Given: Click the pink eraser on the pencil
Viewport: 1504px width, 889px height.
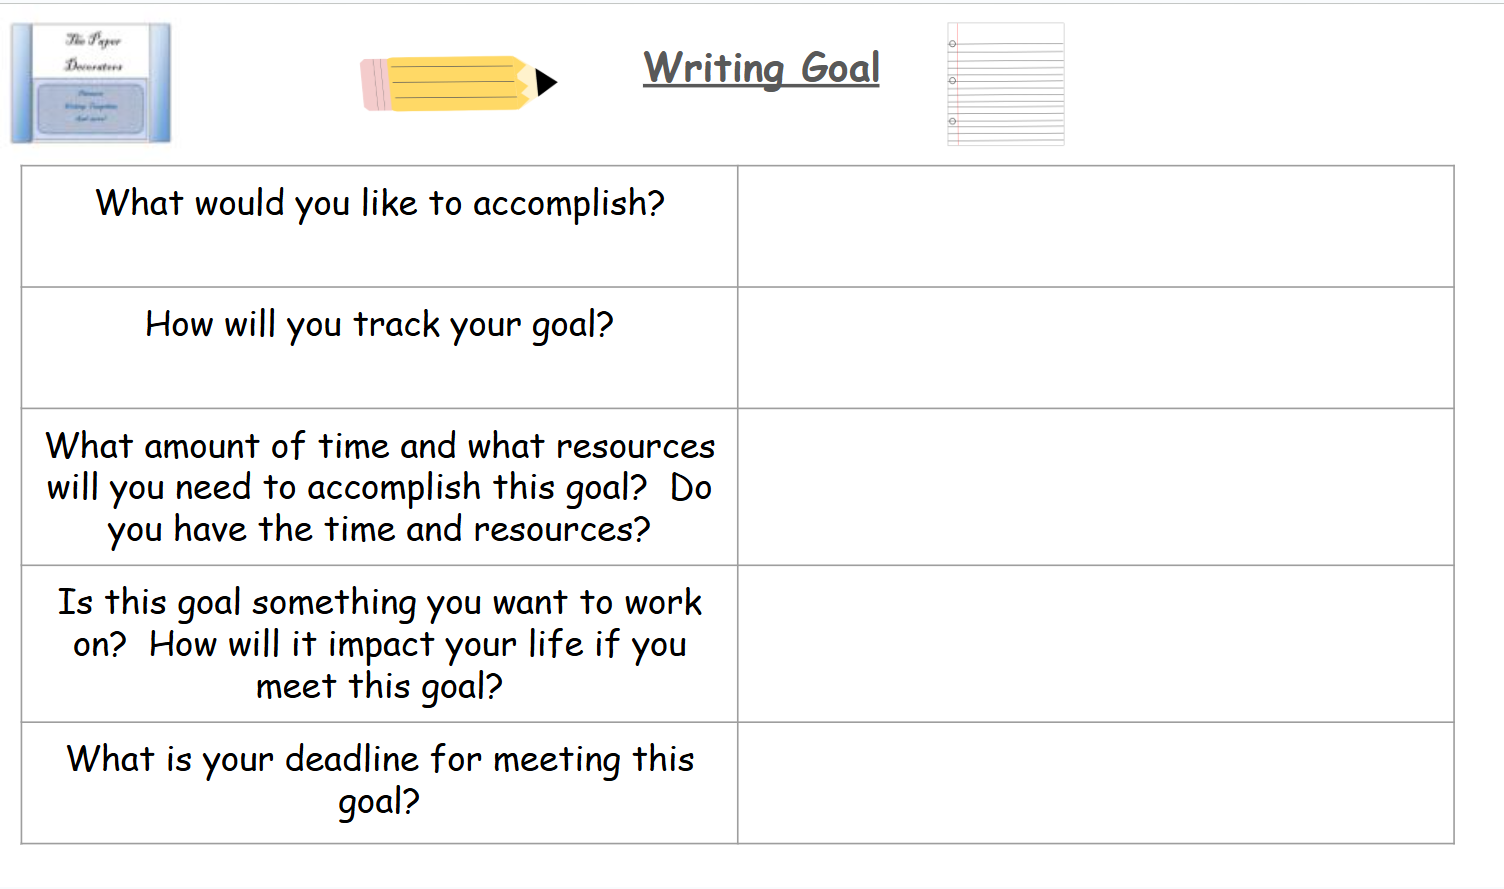Looking at the screenshot, I should [x=374, y=85].
